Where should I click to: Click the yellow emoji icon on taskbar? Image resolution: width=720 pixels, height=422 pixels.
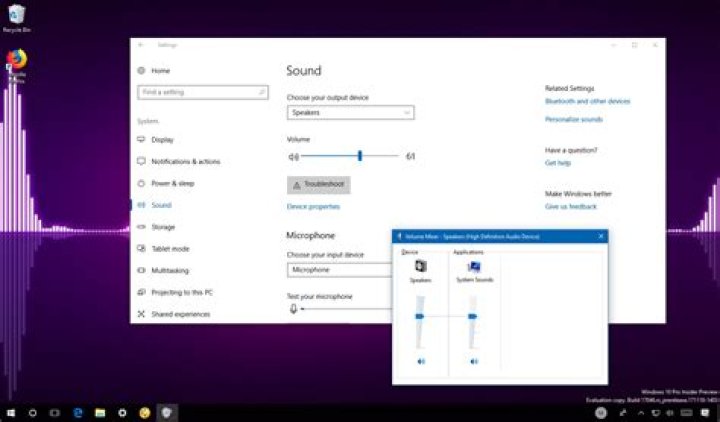pyautogui.click(x=145, y=413)
